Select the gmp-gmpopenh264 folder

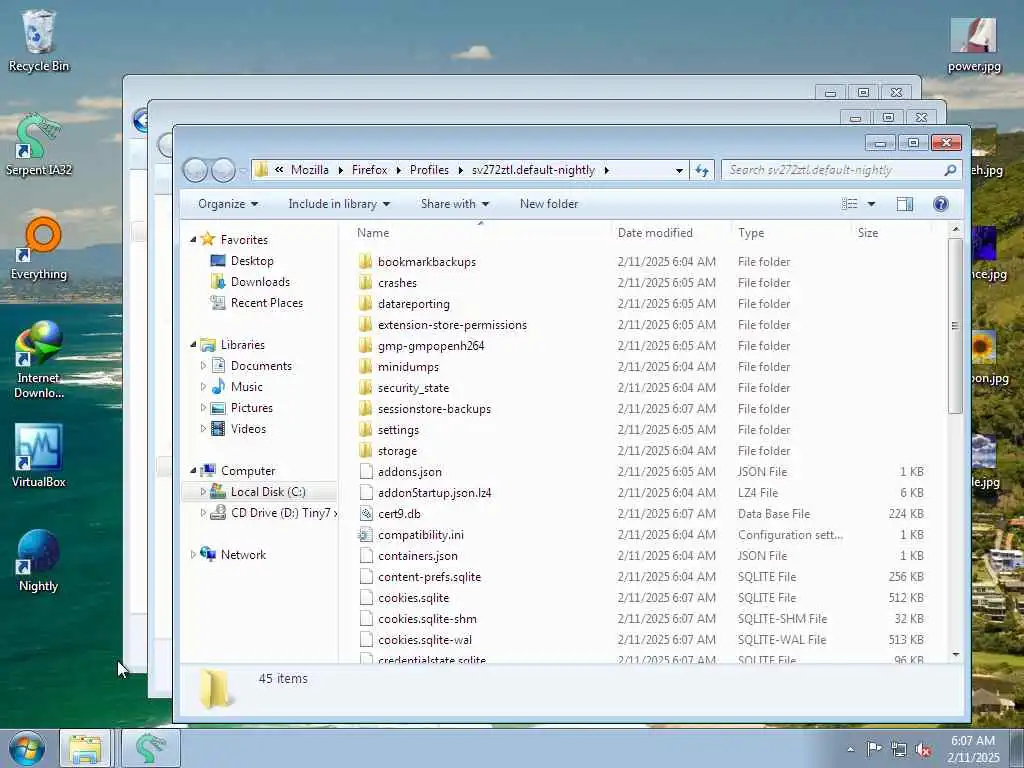[x=431, y=345]
